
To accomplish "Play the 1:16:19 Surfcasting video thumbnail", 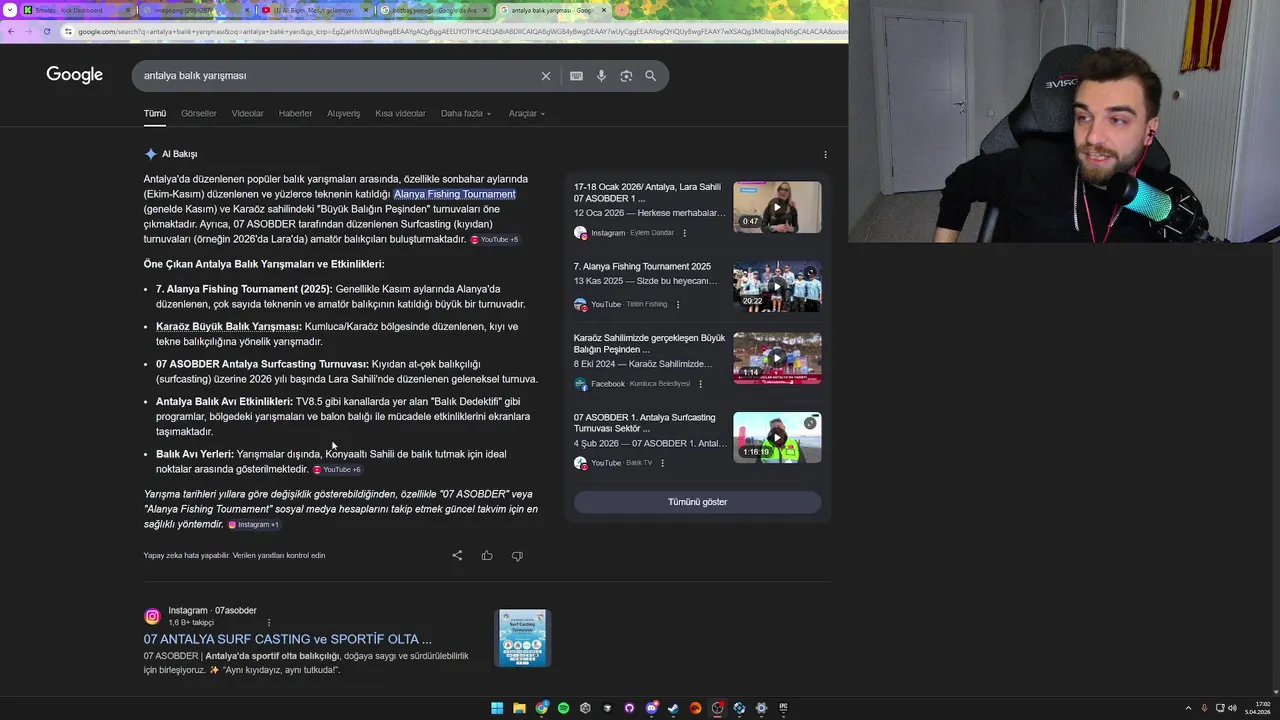I will pyautogui.click(x=777, y=438).
